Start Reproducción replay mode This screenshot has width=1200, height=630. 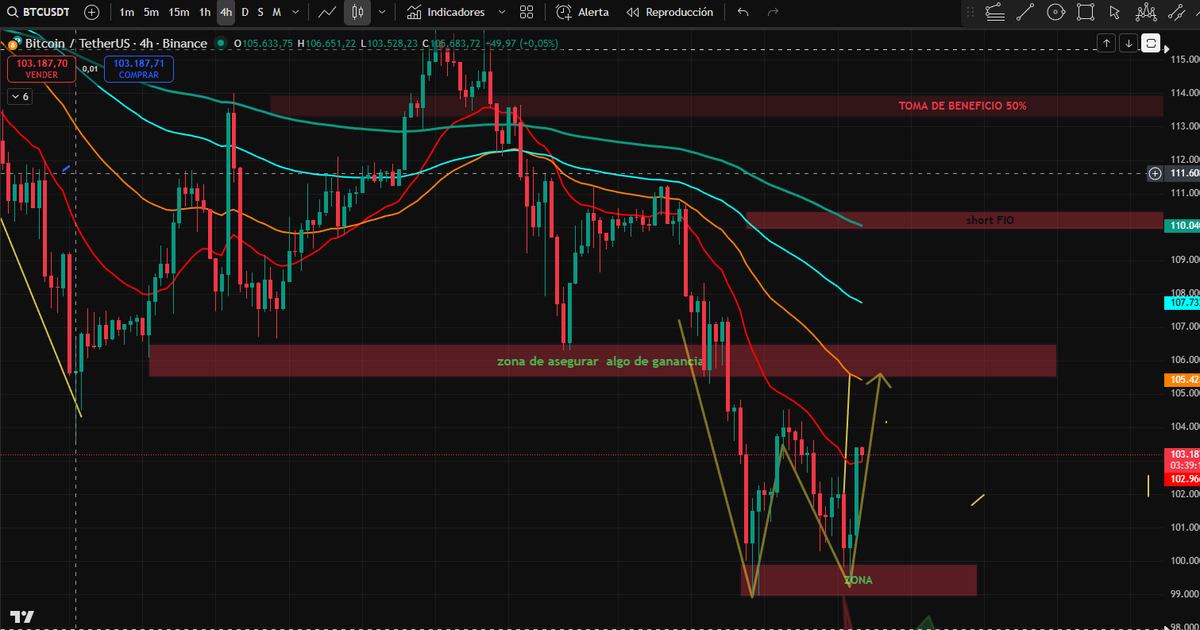[669, 12]
